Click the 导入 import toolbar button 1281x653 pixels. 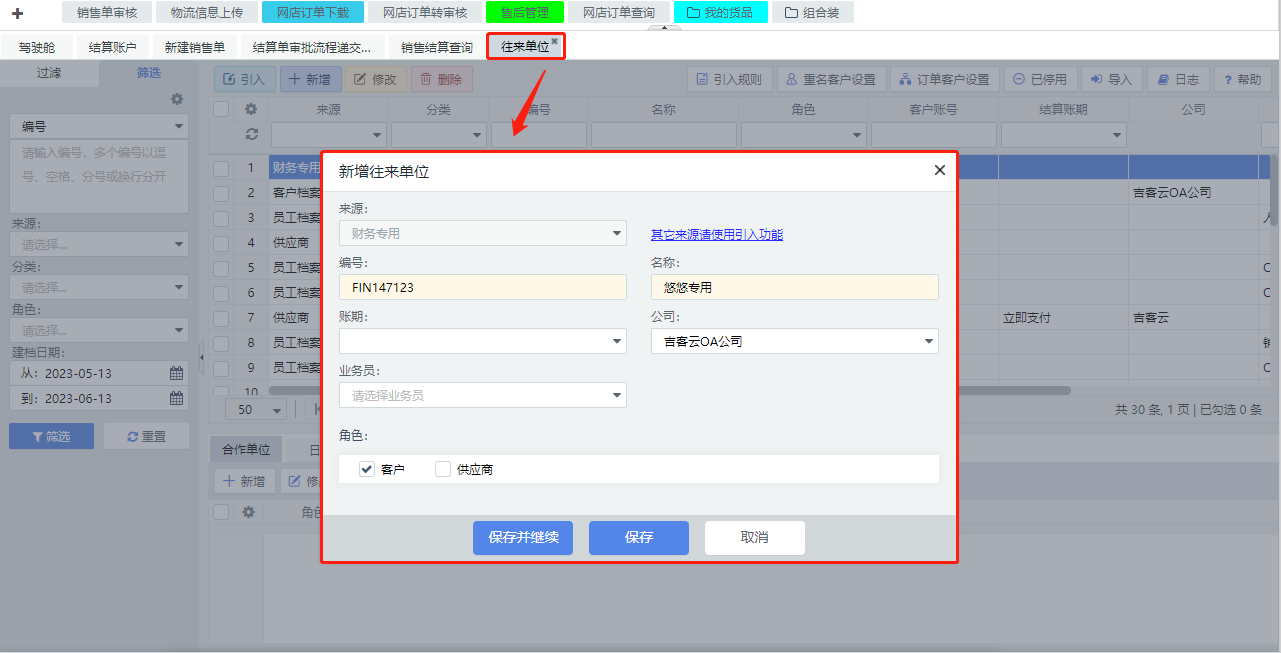coord(1112,80)
